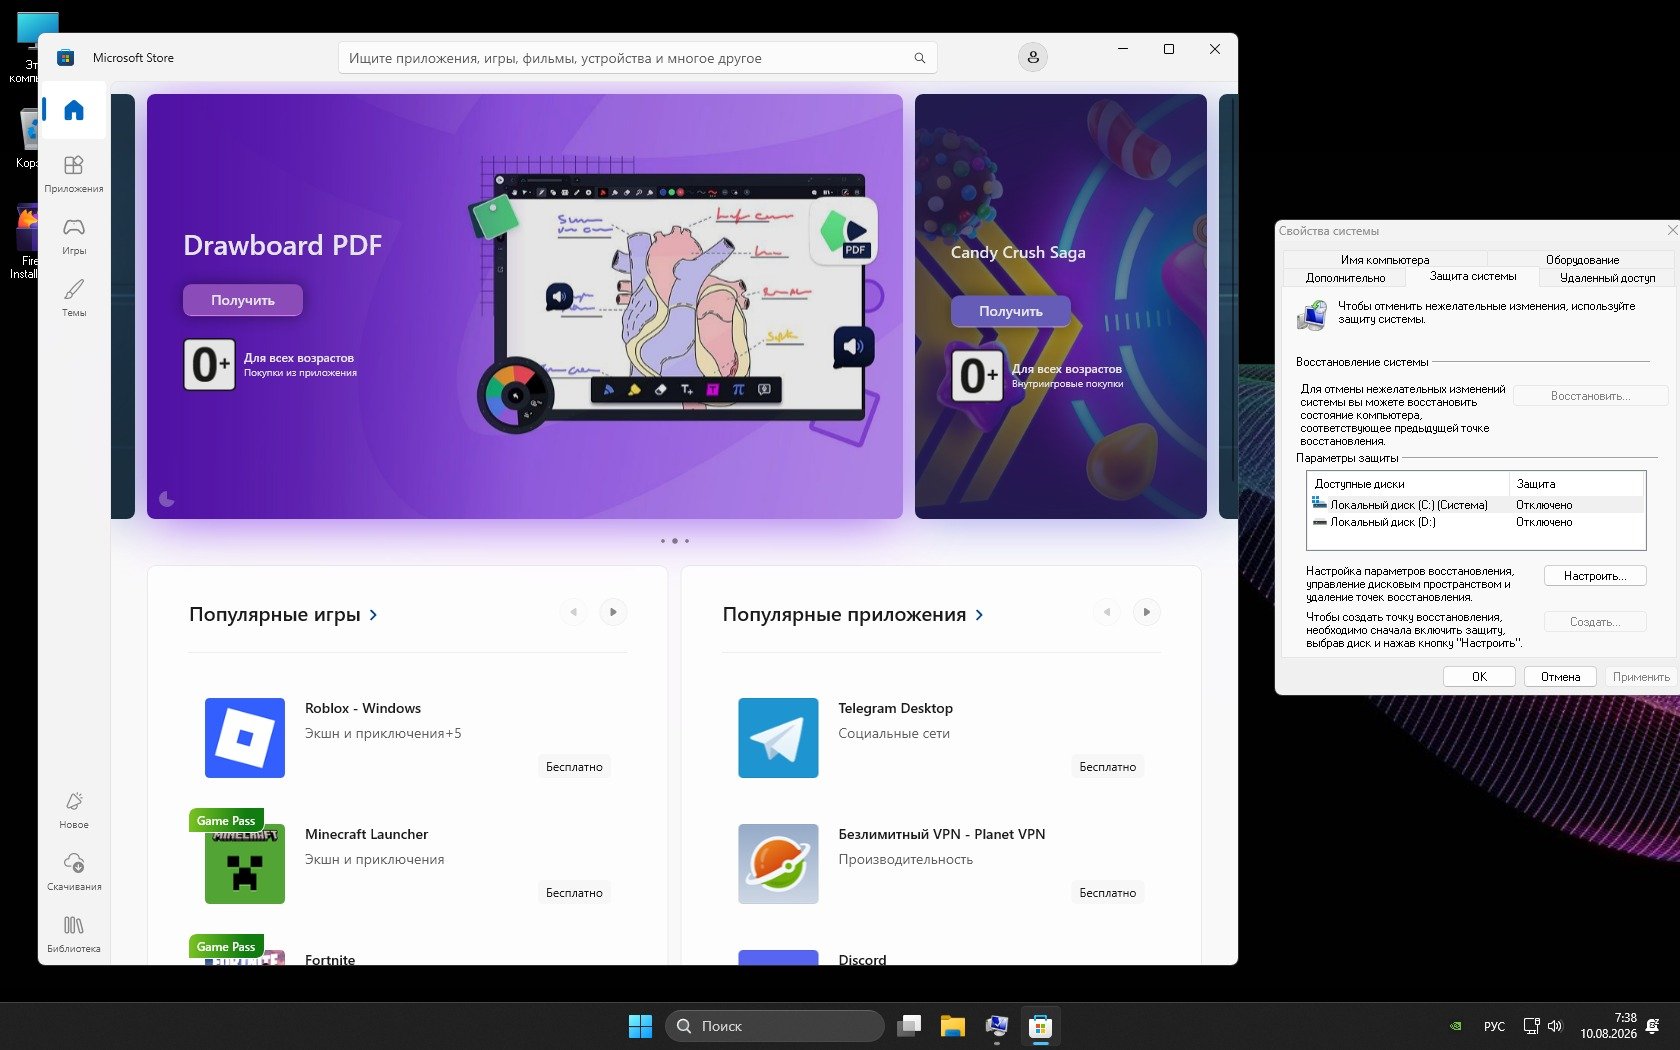Open the Discord app title
This screenshot has width=1680, height=1050.
tap(862, 960)
